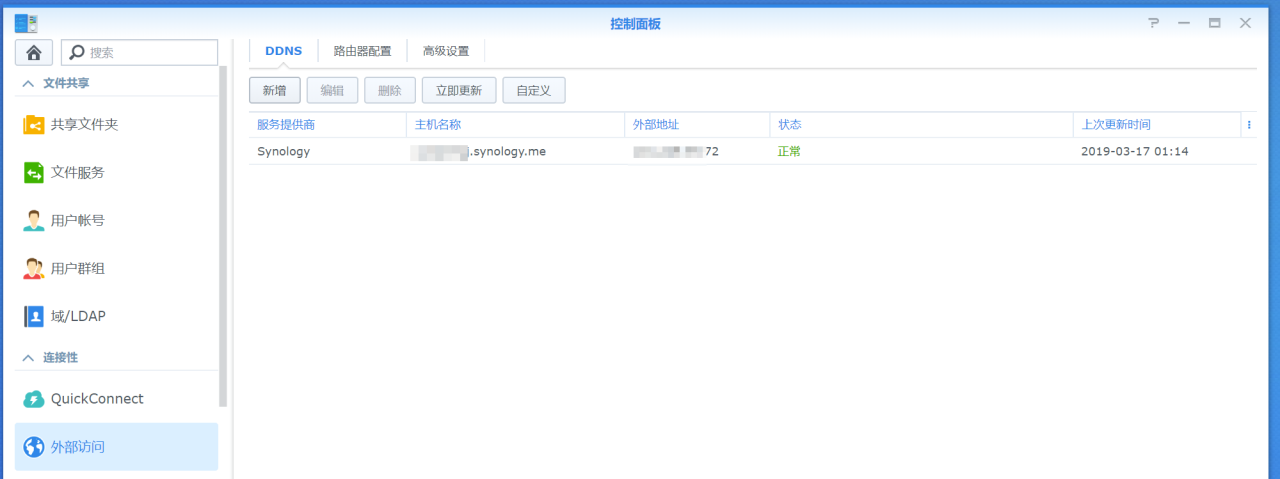Open 文件服务 in sidebar
Image resolution: width=1280 pixels, height=479 pixels.
[116, 173]
